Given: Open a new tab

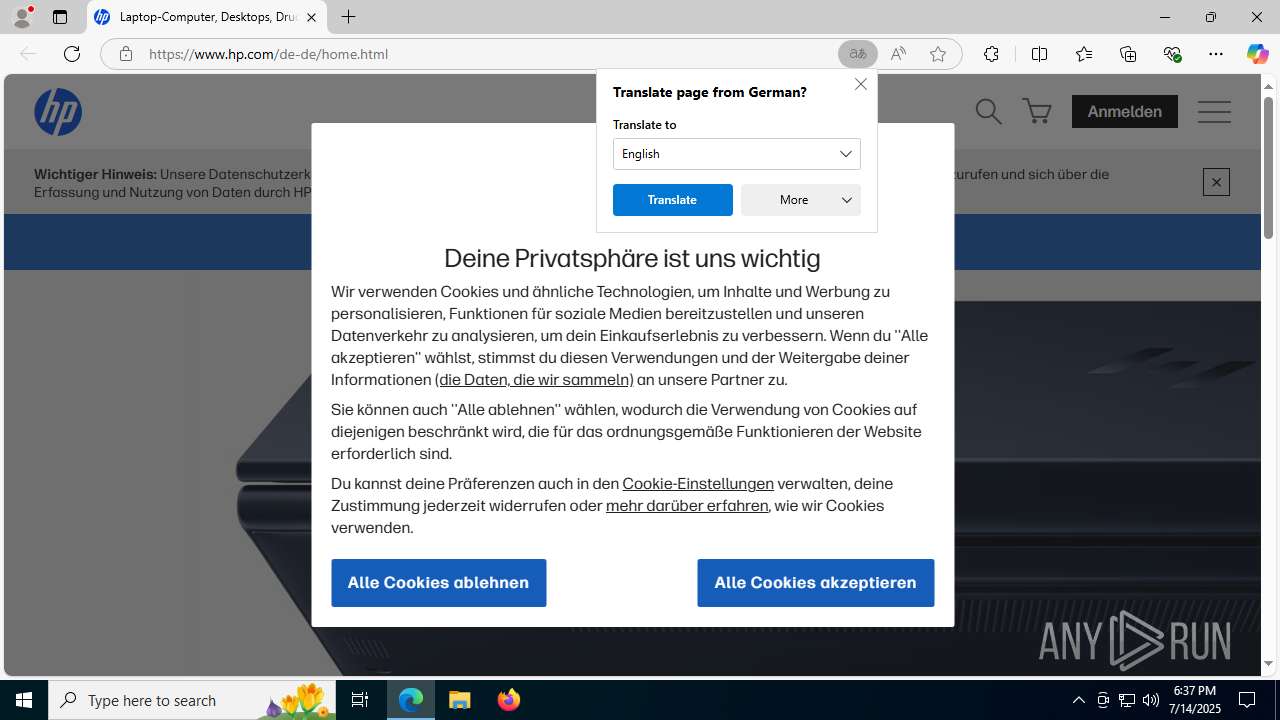Looking at the screenshot, I should point(348,17).
